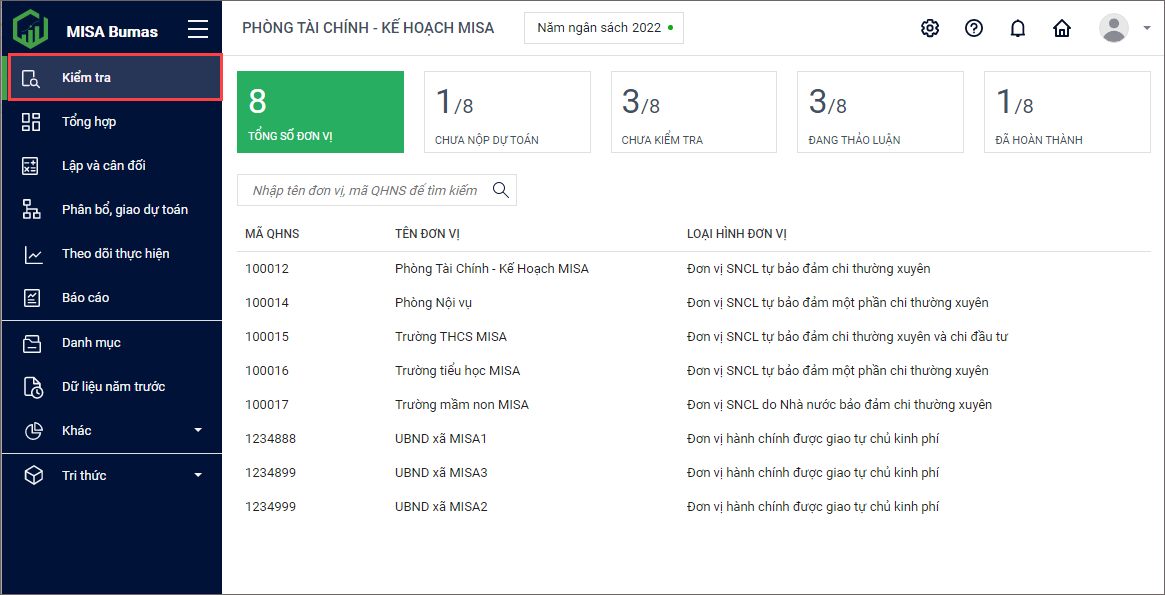Open notifications bell icon
Image resolution: width=1165 pixels, height=595 pixels.
(x=1018, y=28)
